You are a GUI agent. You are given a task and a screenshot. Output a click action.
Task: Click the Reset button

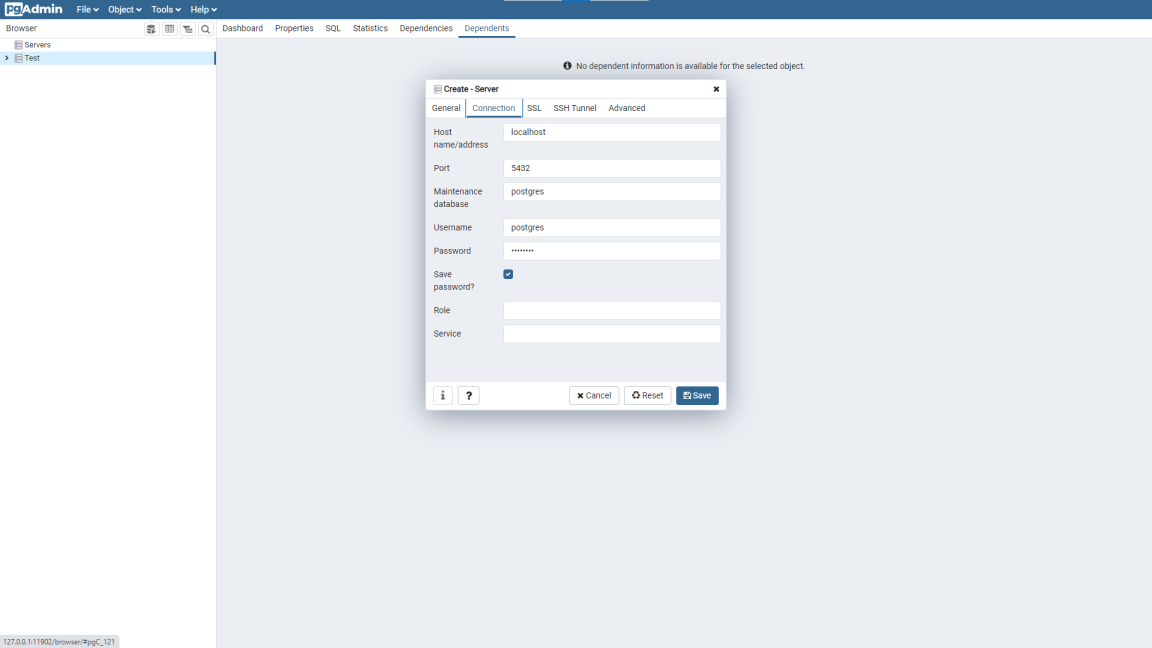click(x=647, y=395)
